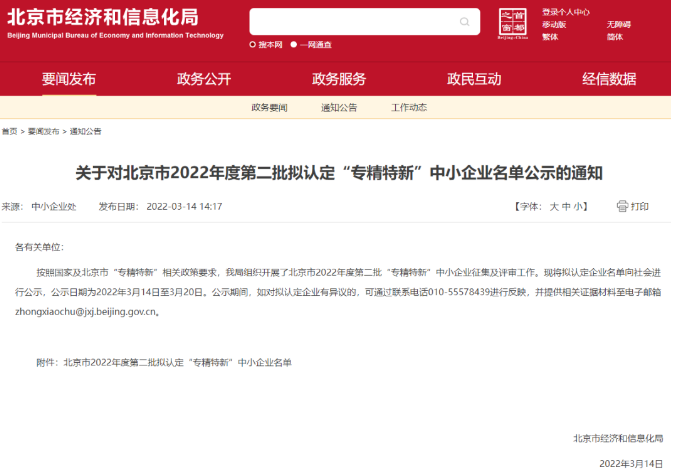Click the 首页 breadcrumb link
This screenshot has width=679, height=471.
pyautogui.click(x=10, y=132)
